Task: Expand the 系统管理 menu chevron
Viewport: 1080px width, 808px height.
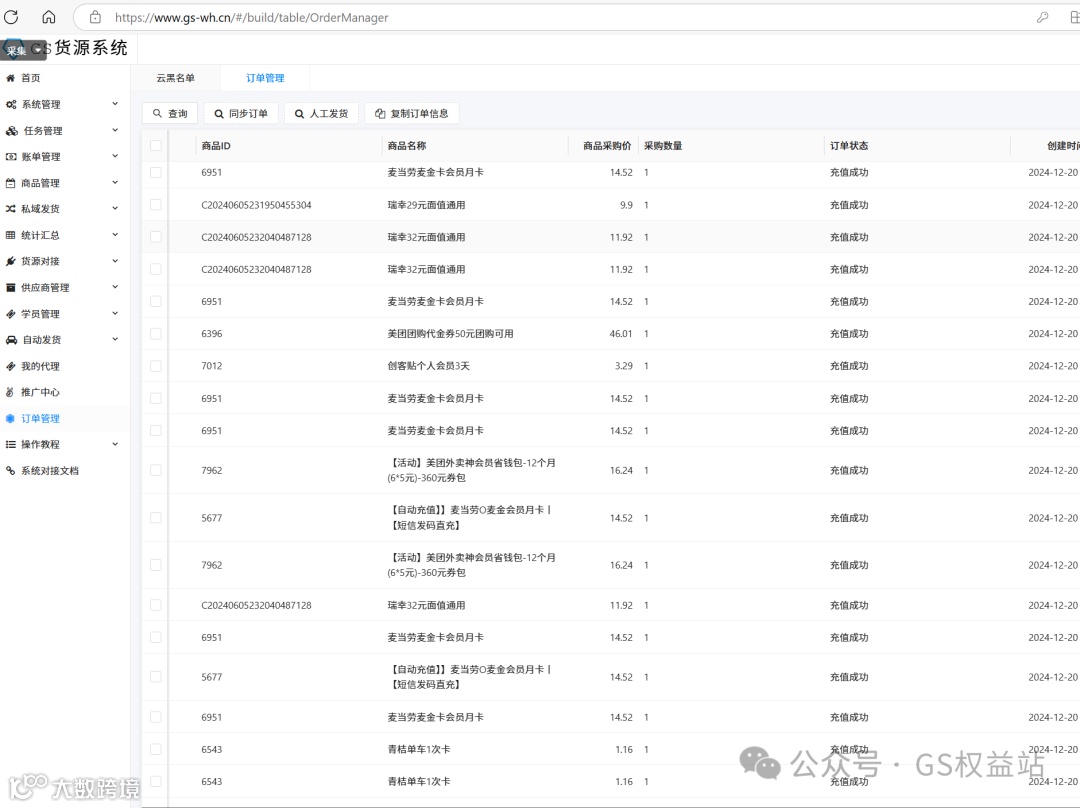Action: [x=115, y=104]
